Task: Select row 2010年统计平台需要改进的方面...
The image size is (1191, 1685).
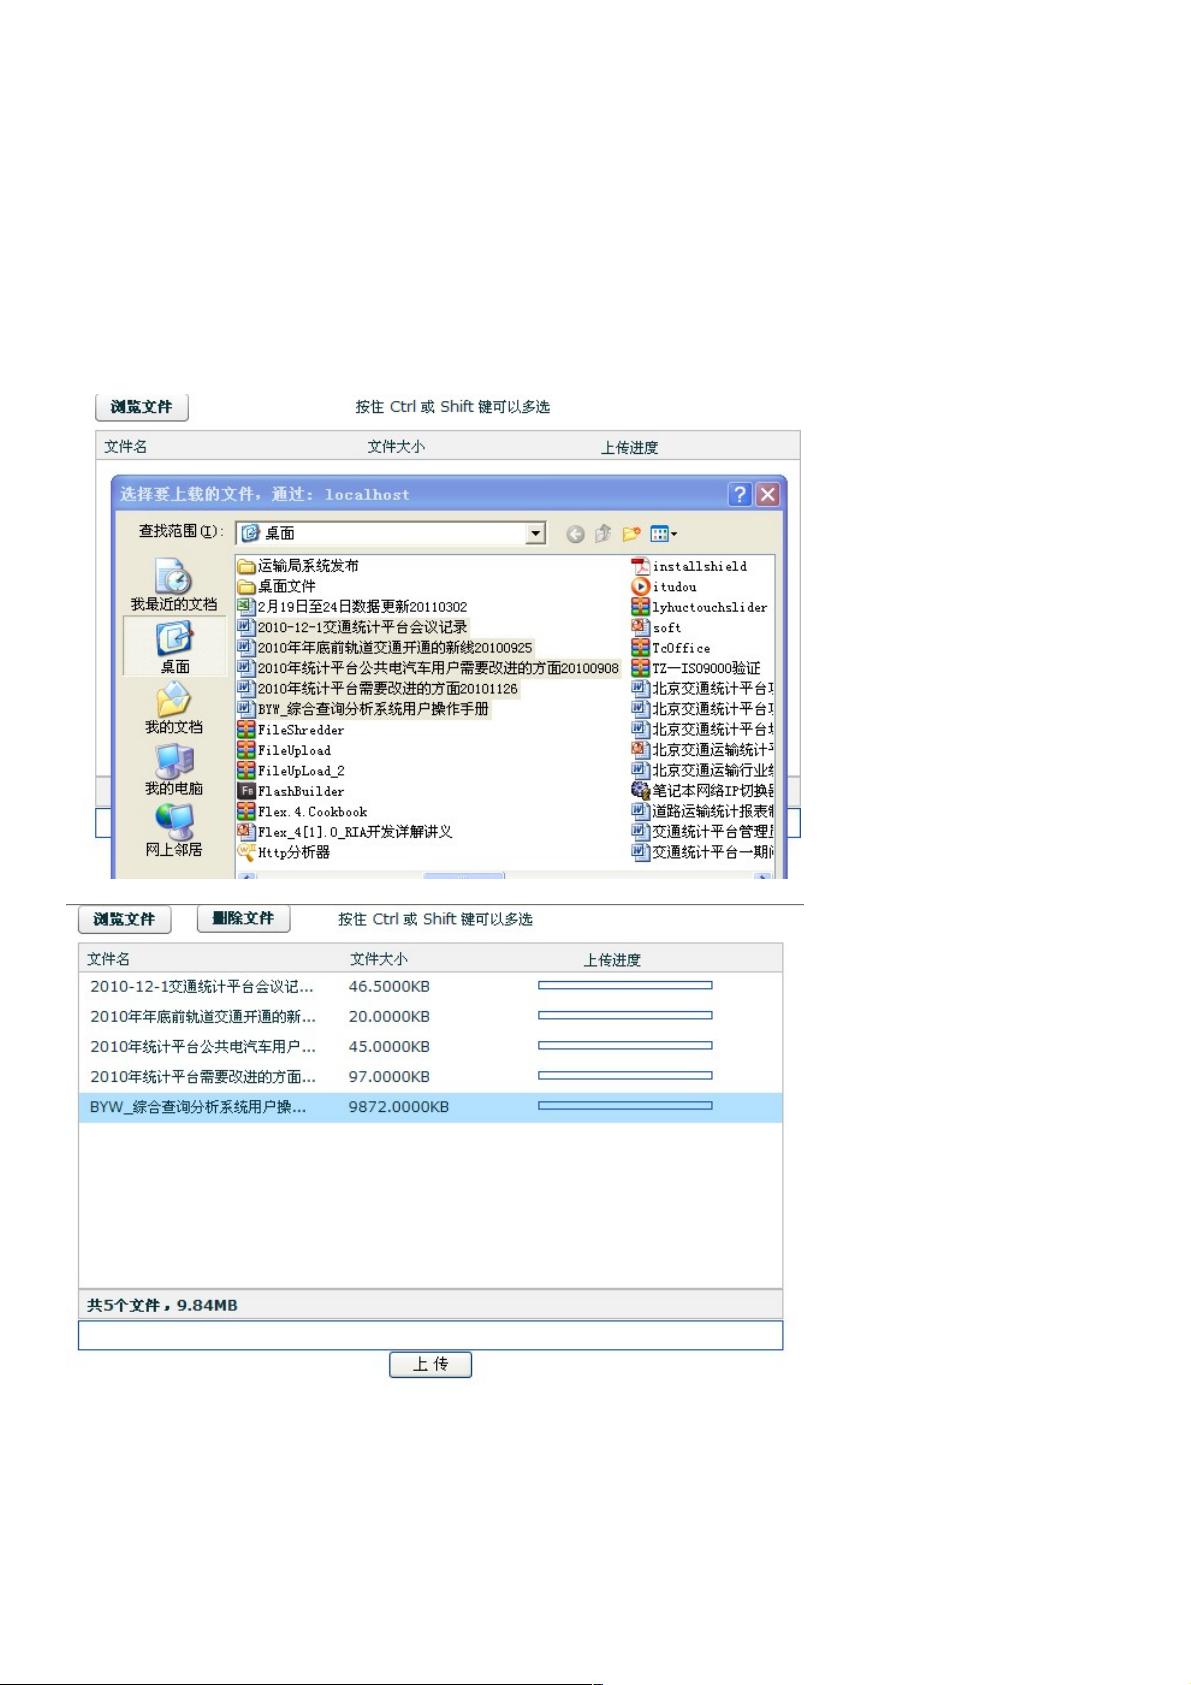Action: (x=430, y=1077)
